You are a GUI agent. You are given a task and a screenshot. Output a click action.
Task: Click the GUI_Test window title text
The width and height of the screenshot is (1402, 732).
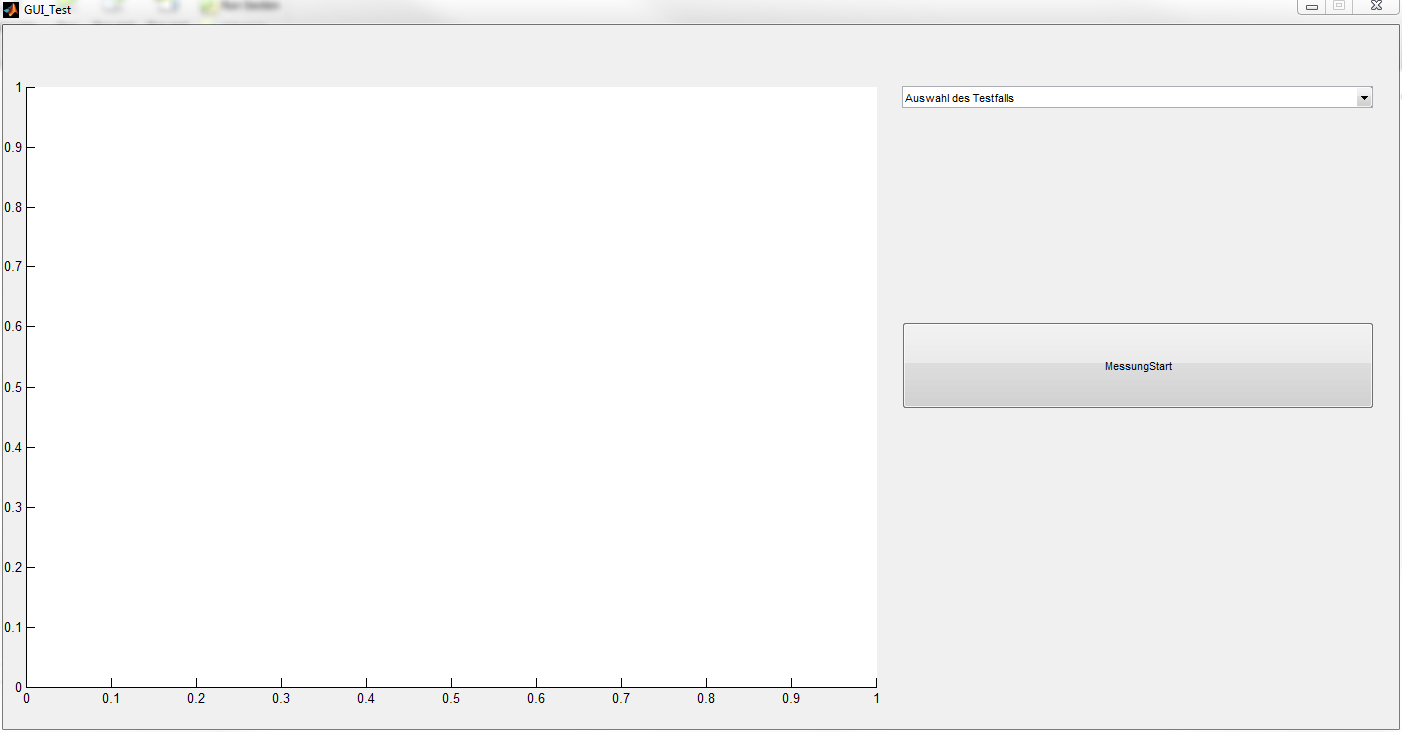click(x=48, y=9)
